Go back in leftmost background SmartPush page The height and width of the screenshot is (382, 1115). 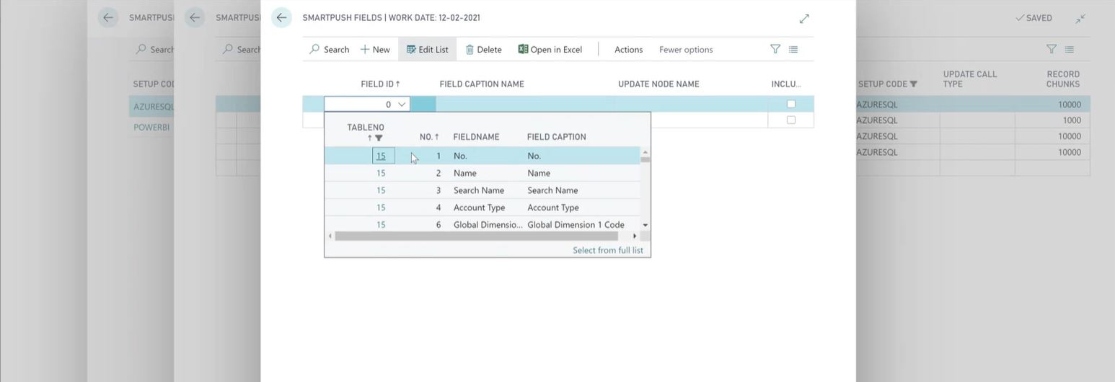click(108, 18)
